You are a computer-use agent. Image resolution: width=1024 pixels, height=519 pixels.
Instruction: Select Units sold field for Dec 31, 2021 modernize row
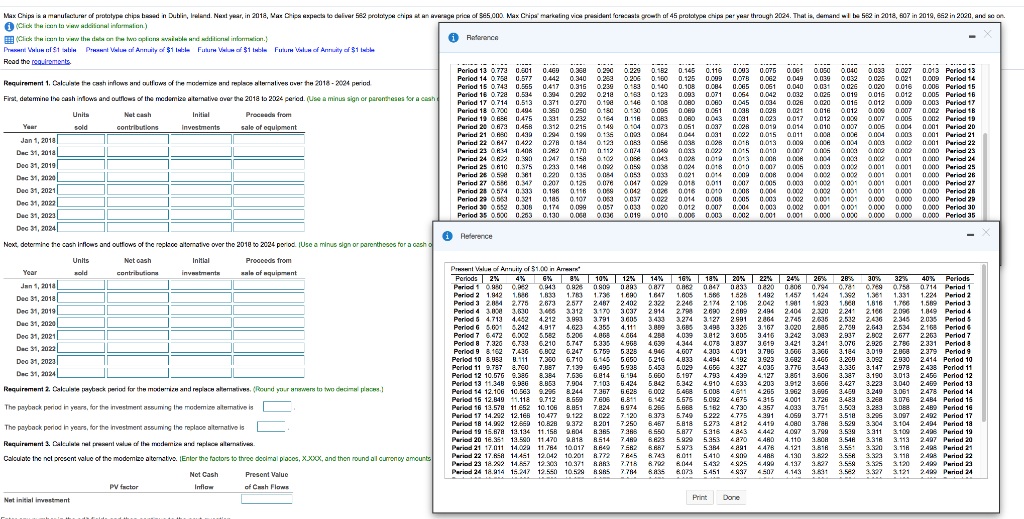point(82,189)
